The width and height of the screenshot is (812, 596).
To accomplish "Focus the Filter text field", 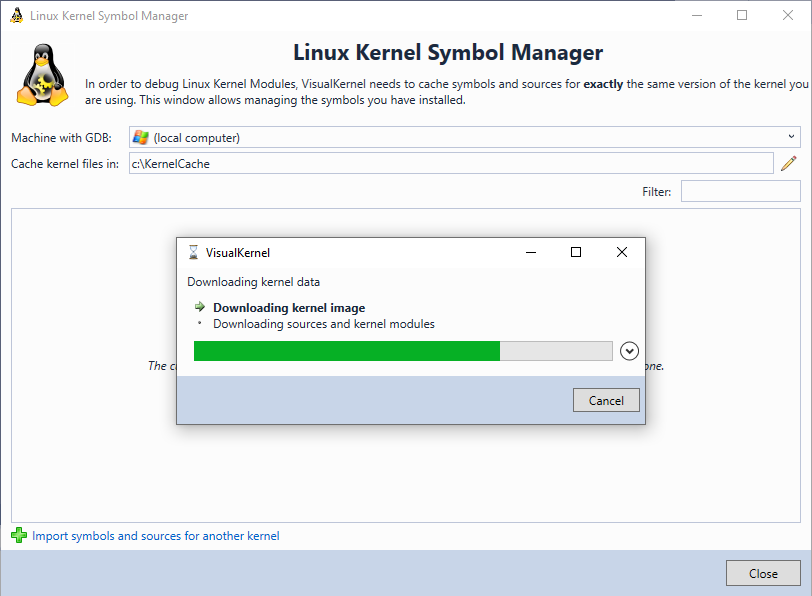I will click(x=741, y=191).
